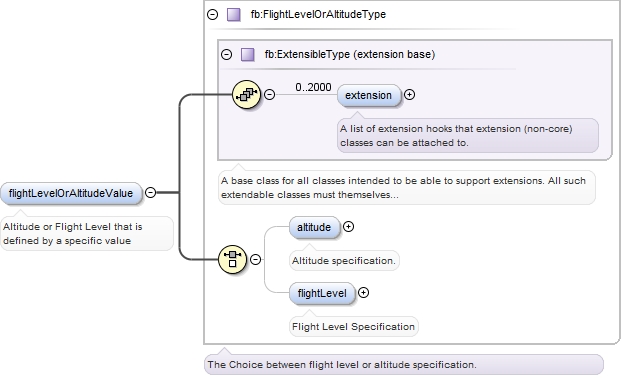Click the choice compositor icon
The image size is (622, 378).
pos(232,259)
